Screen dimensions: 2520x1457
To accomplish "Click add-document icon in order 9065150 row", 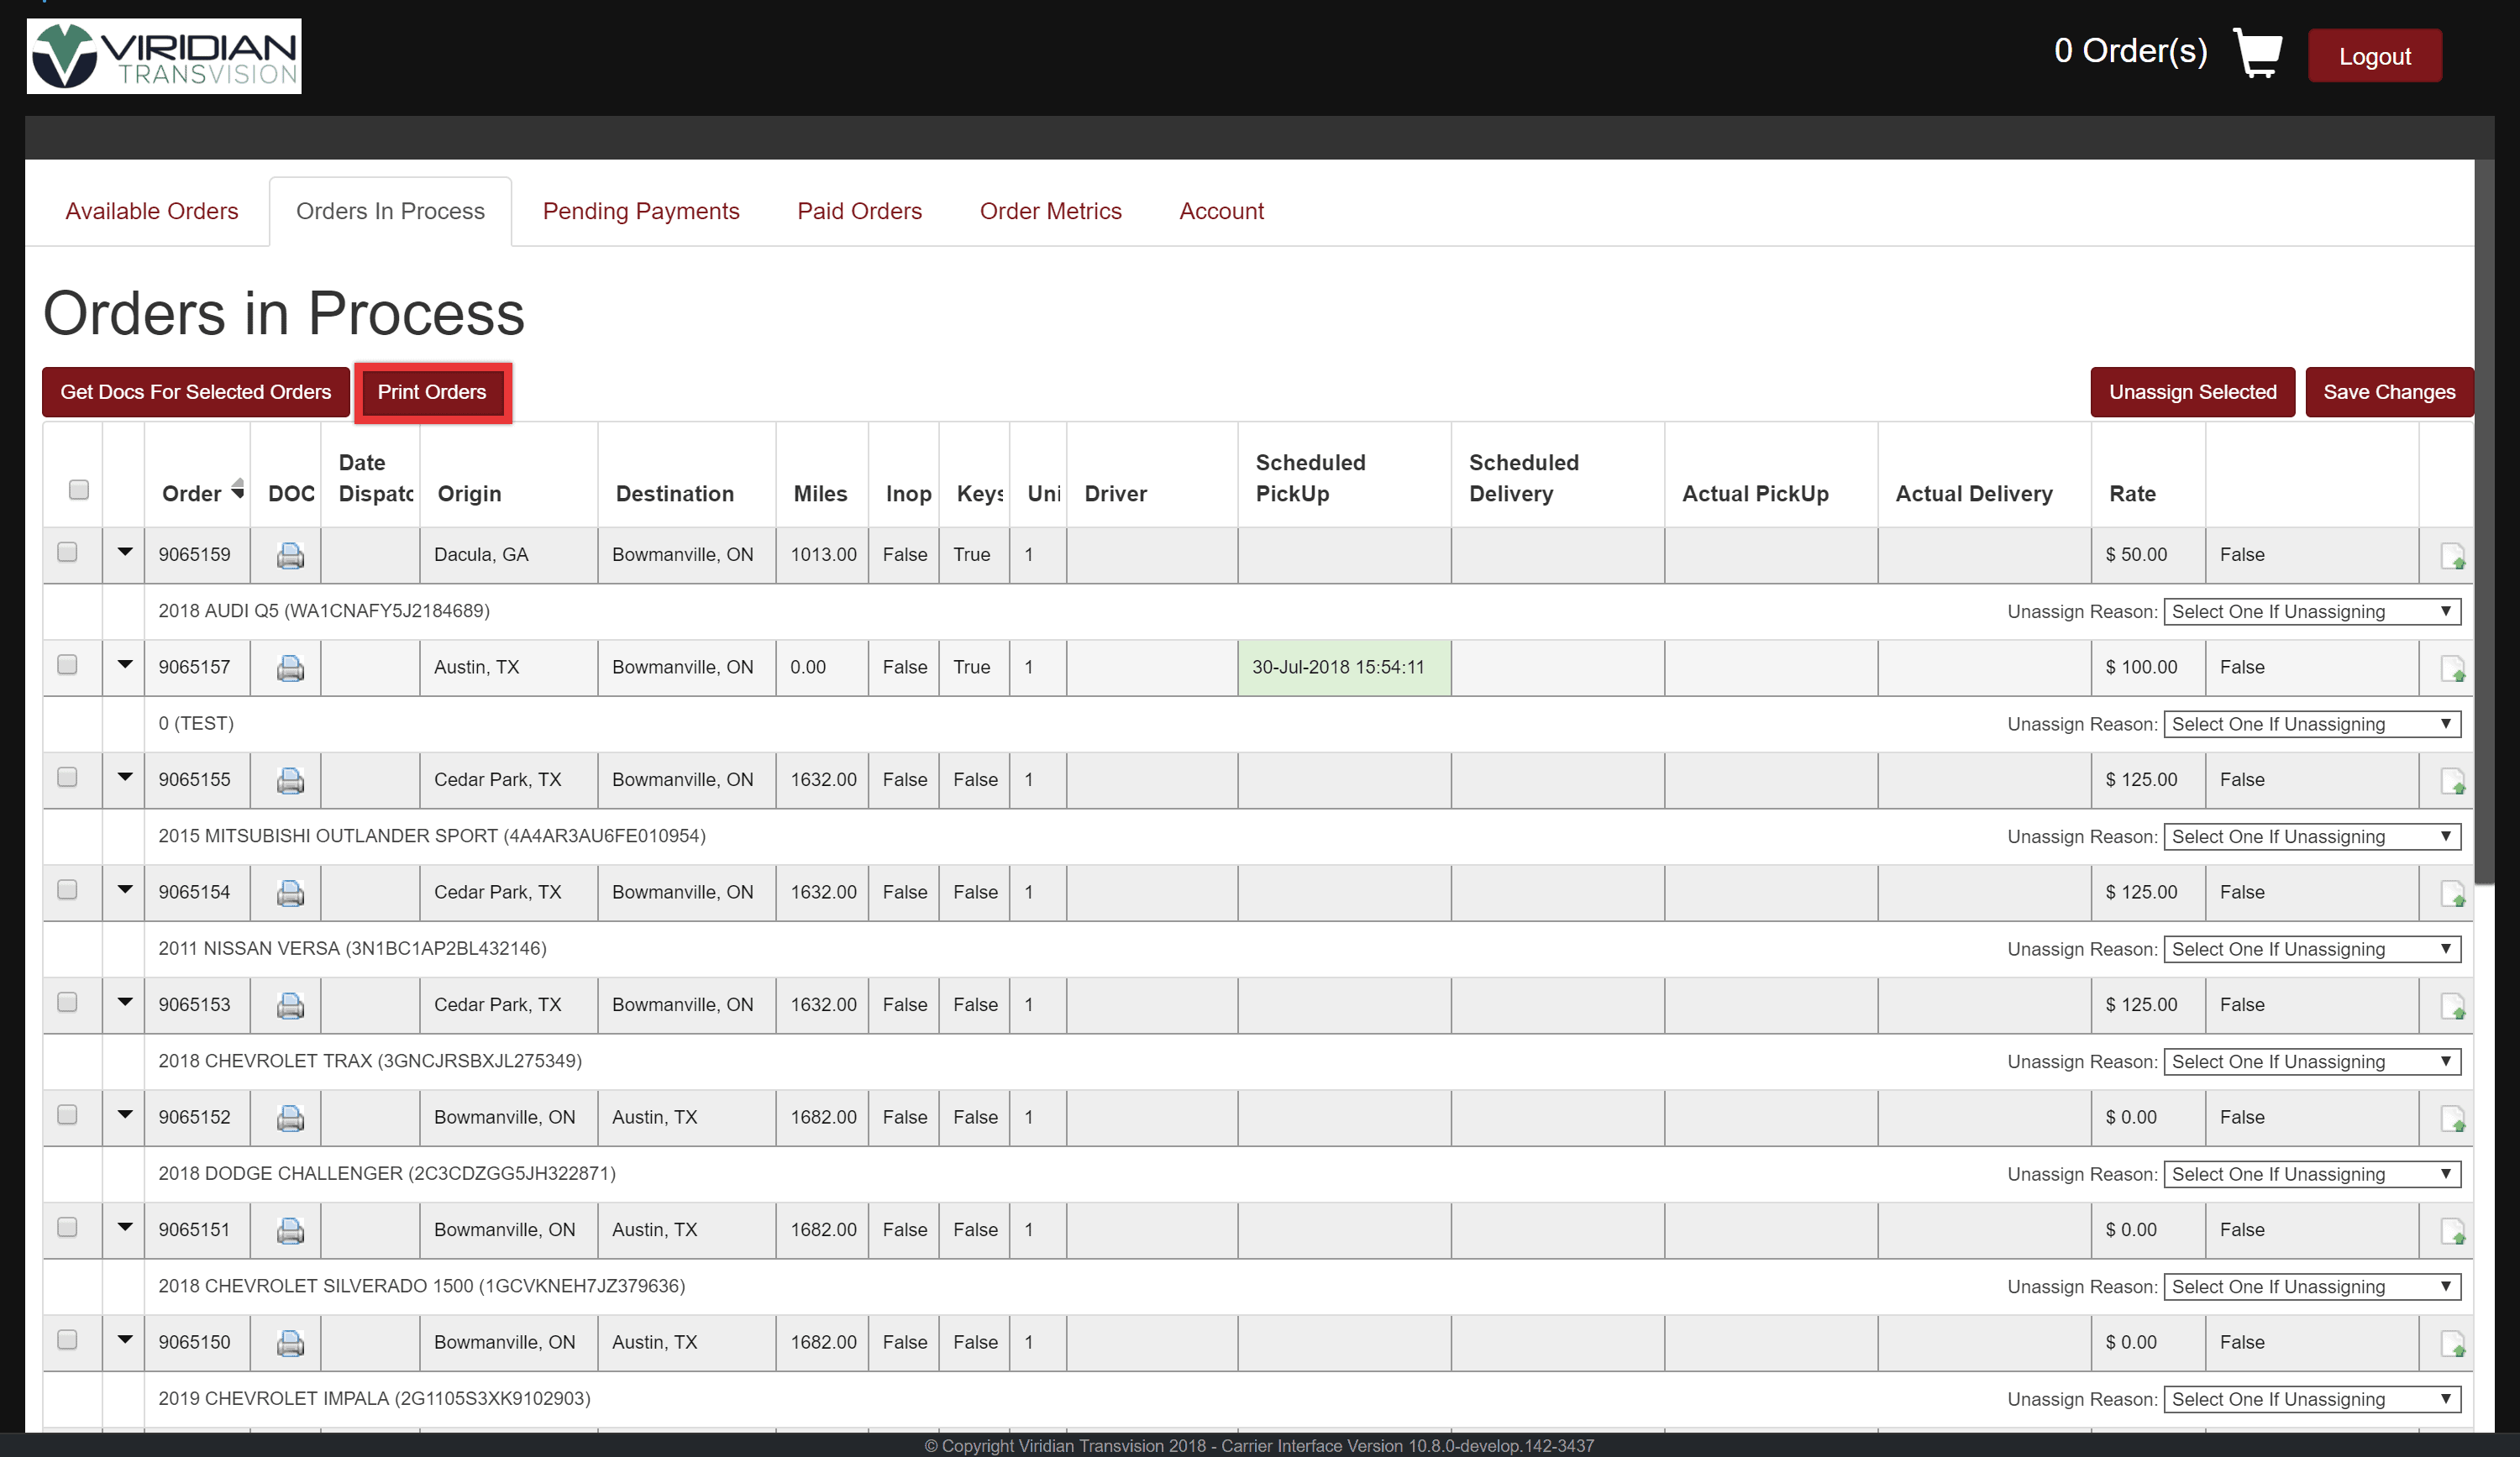I will point(2452,1343).
